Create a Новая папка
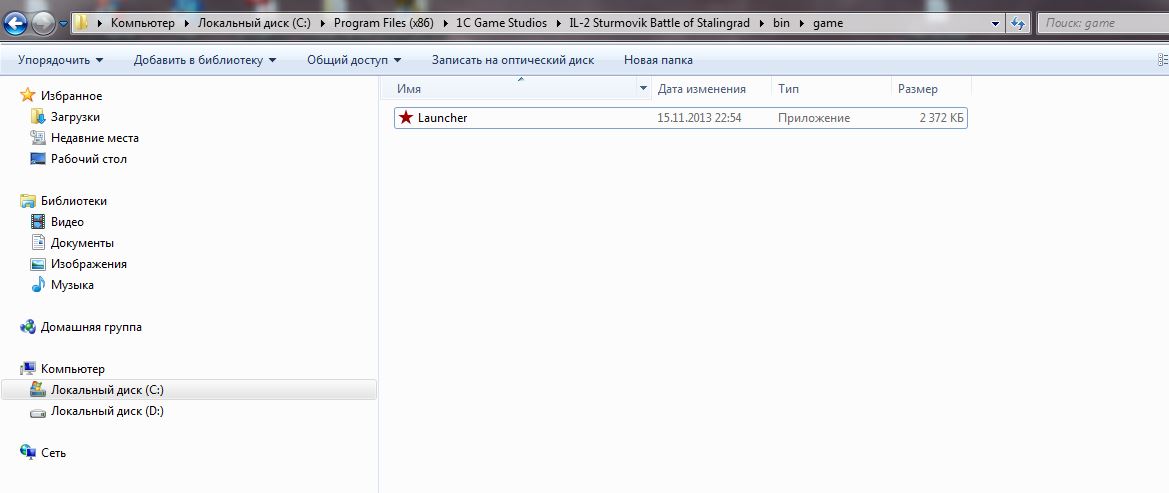Screen dimensions: 1169x493 click(x=658, y=60)
